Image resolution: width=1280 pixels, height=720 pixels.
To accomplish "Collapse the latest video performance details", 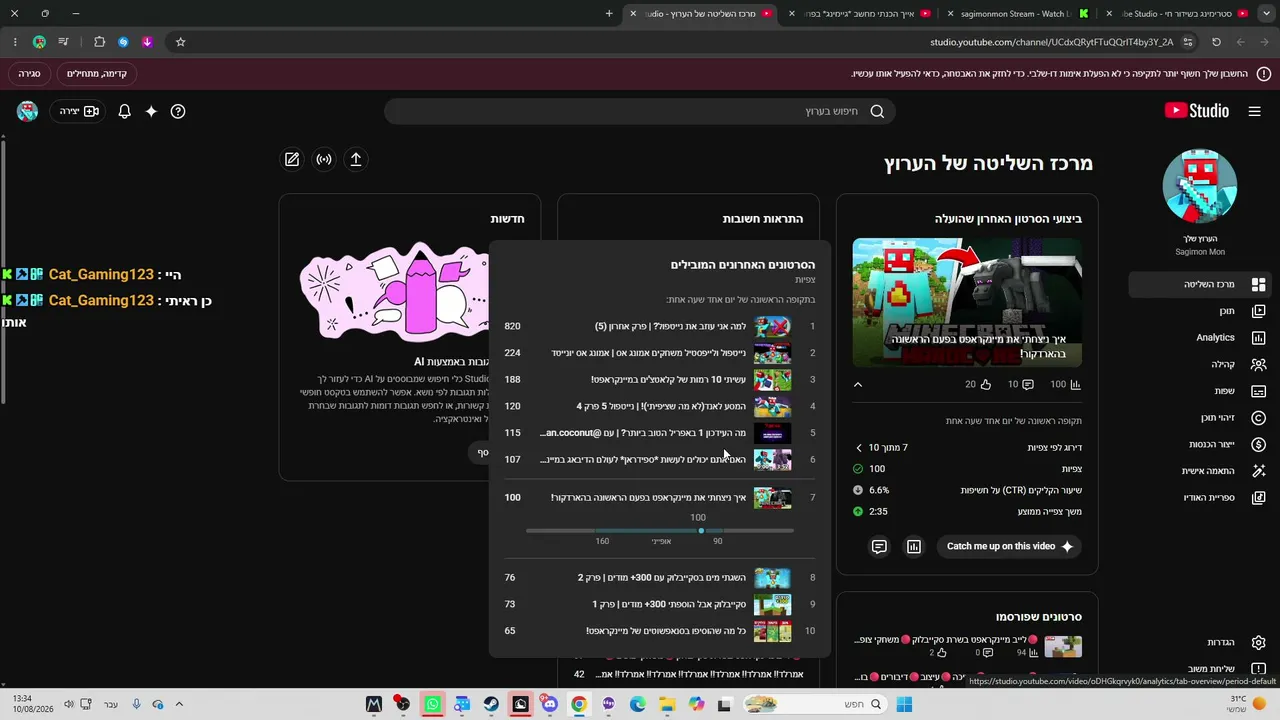I will tap(857, 384).
